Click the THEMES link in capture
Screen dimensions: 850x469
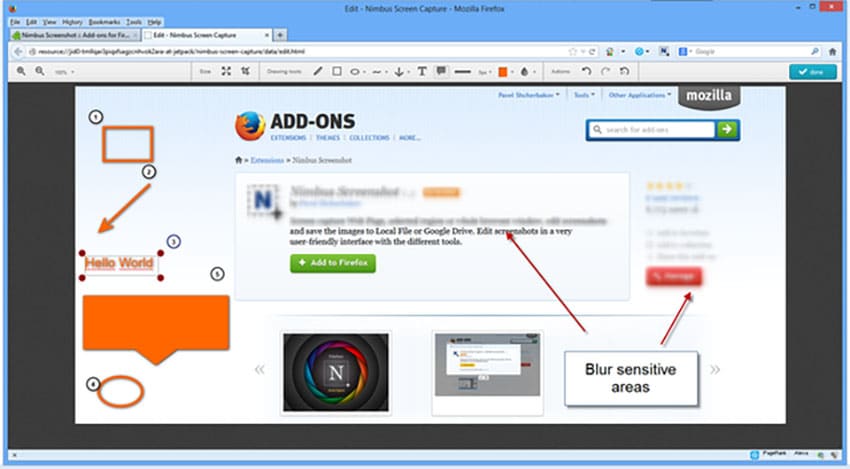pyautogui.click(x=328, y=138)
